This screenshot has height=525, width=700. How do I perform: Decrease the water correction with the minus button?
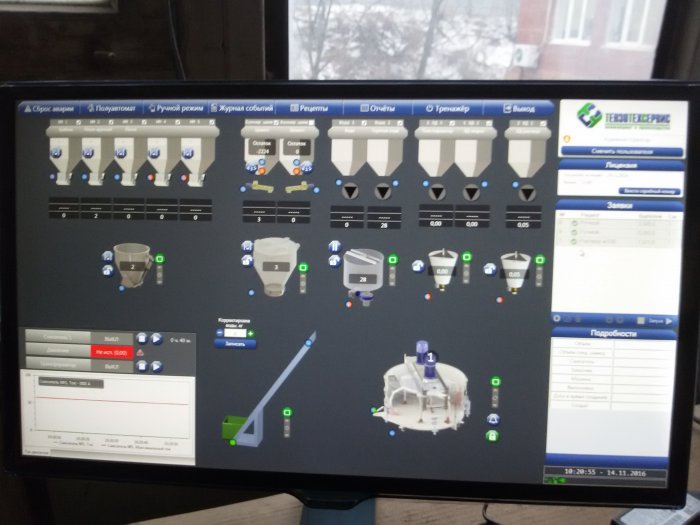(x=220, y=333)
